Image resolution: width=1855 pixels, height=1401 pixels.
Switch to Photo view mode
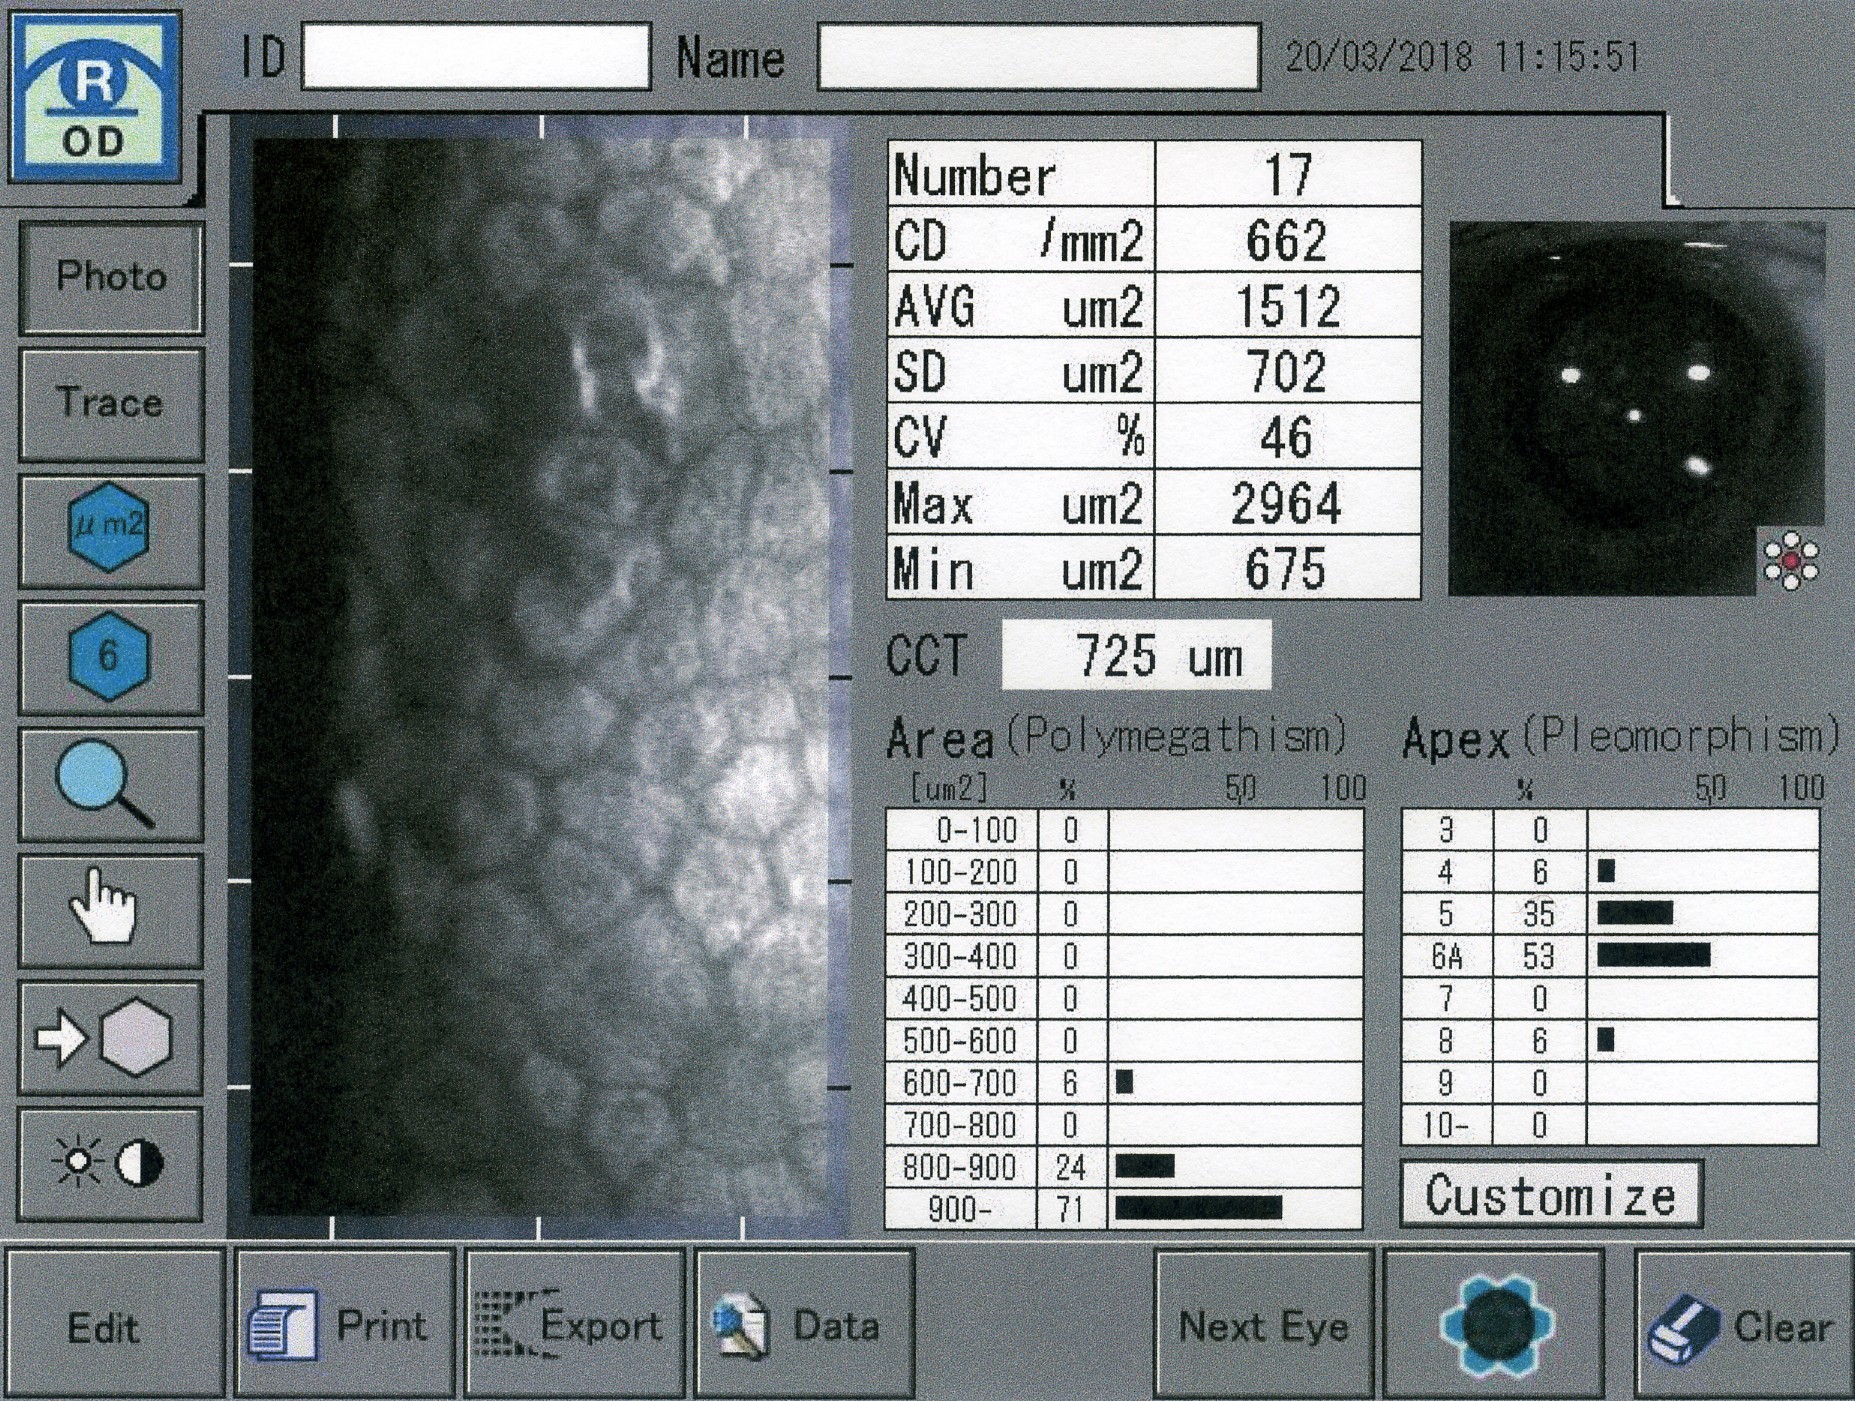click(110, 277)
